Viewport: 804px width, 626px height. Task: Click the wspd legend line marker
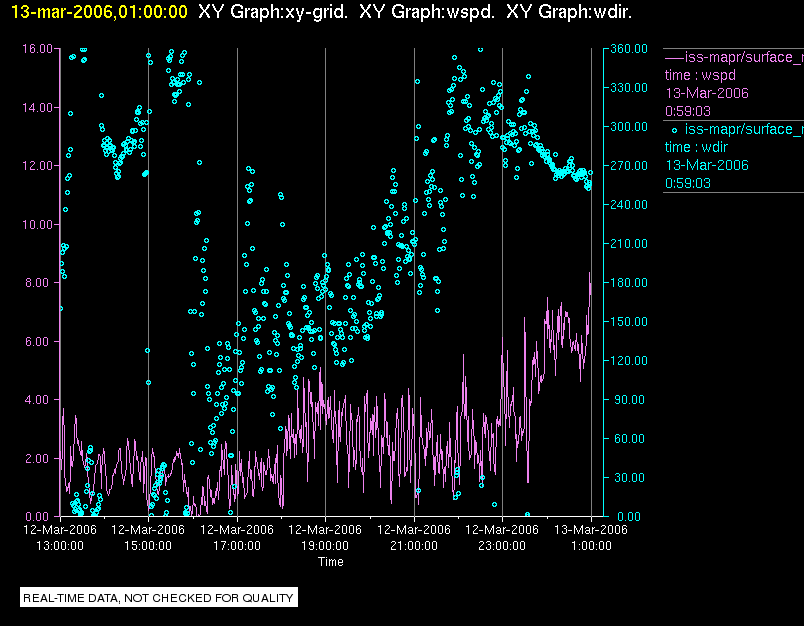[x=674, y=57]
